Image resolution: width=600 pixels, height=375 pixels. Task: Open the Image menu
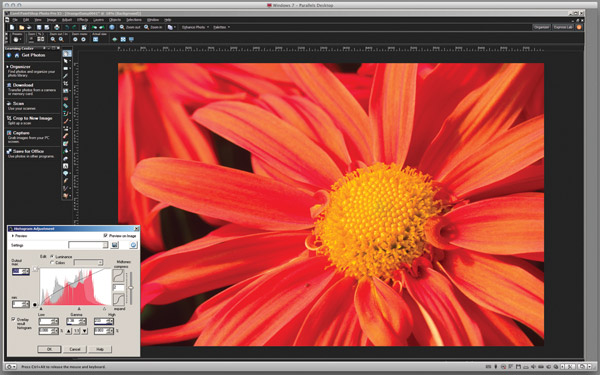[x=51, y=20]
